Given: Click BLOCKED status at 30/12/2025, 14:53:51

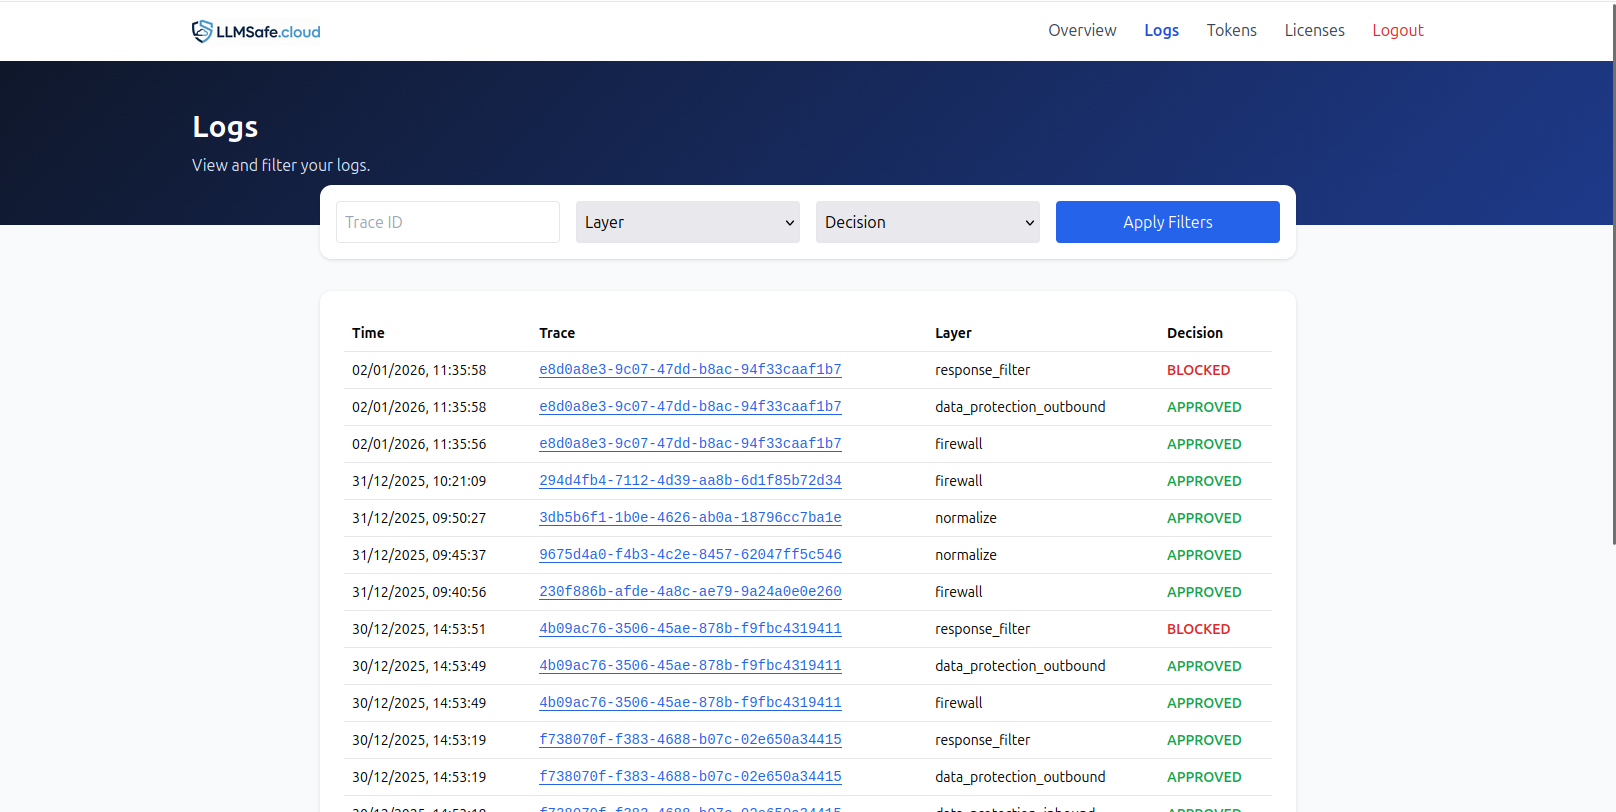Looking at the screenshot, I should 1198,629.
